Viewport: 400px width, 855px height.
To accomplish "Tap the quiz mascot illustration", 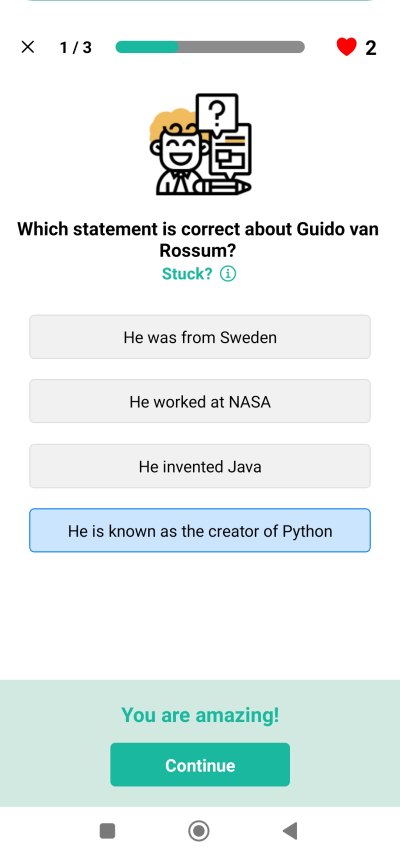I will (201, 144).
